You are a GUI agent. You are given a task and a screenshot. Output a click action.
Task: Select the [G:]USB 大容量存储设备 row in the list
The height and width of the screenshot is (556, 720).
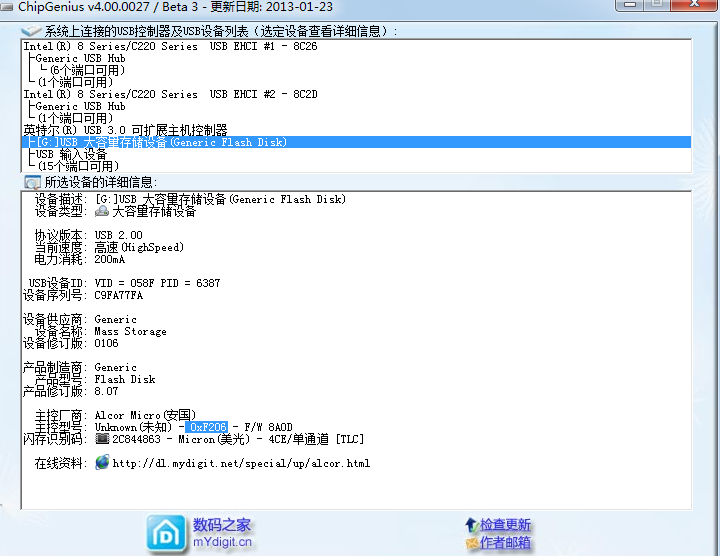pyautogui.click(x=356, y=142)
